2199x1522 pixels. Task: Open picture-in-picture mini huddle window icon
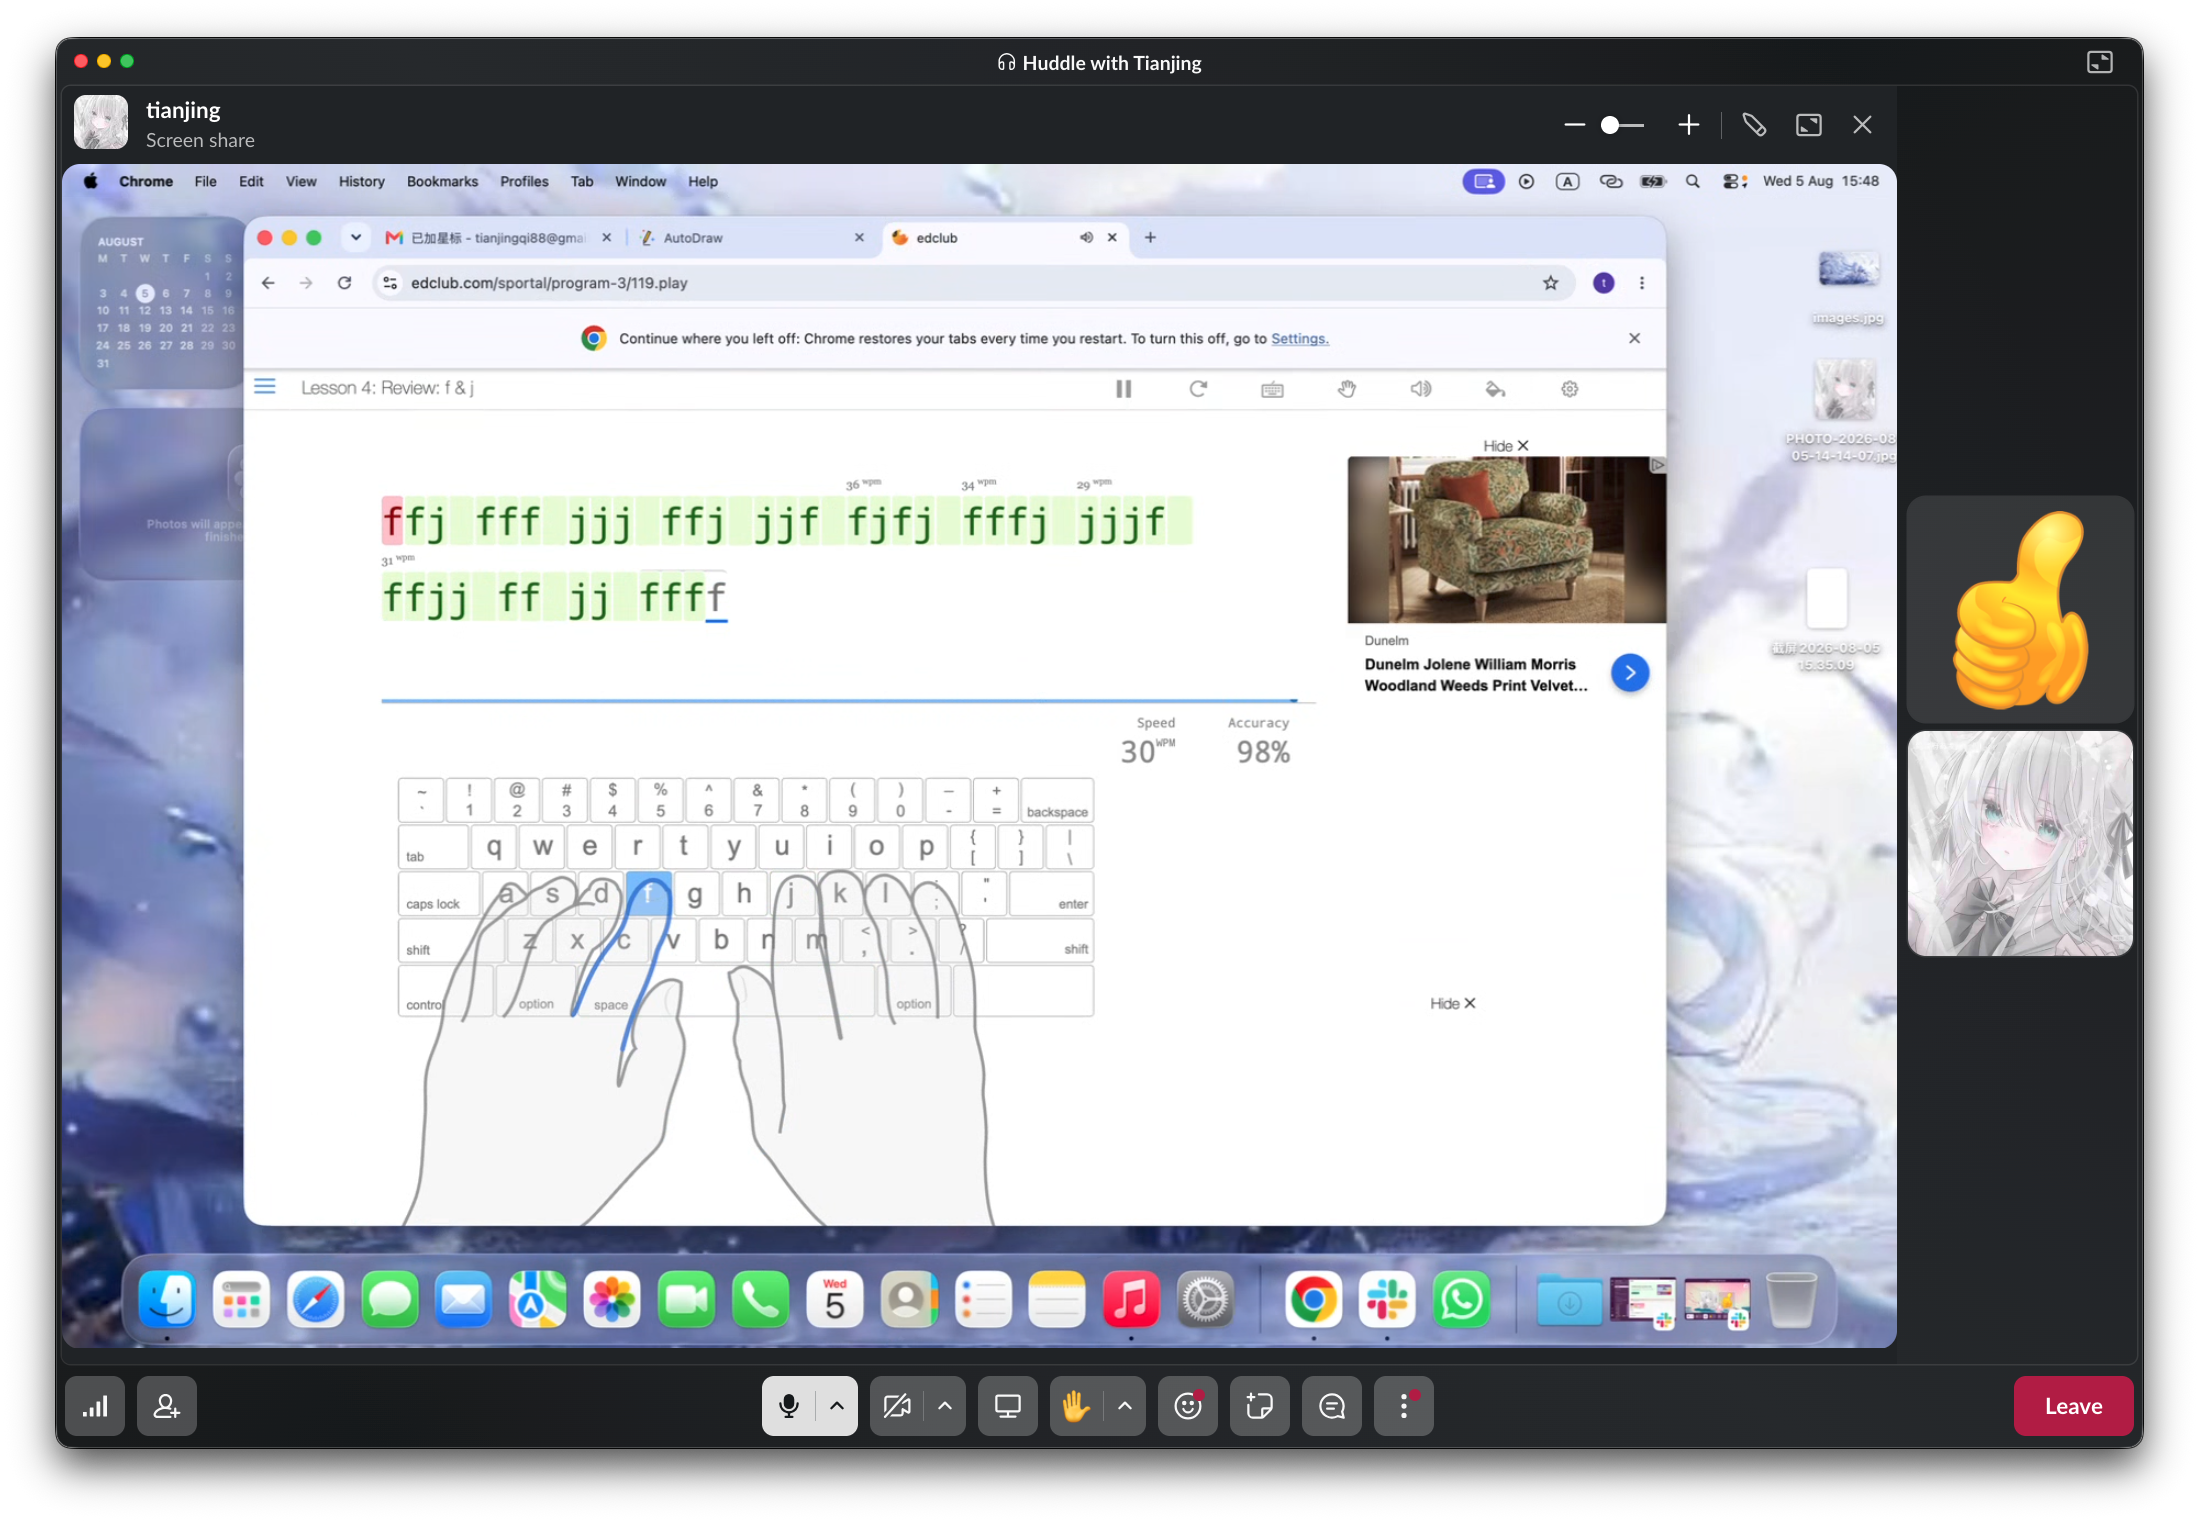pos(2100,62)
